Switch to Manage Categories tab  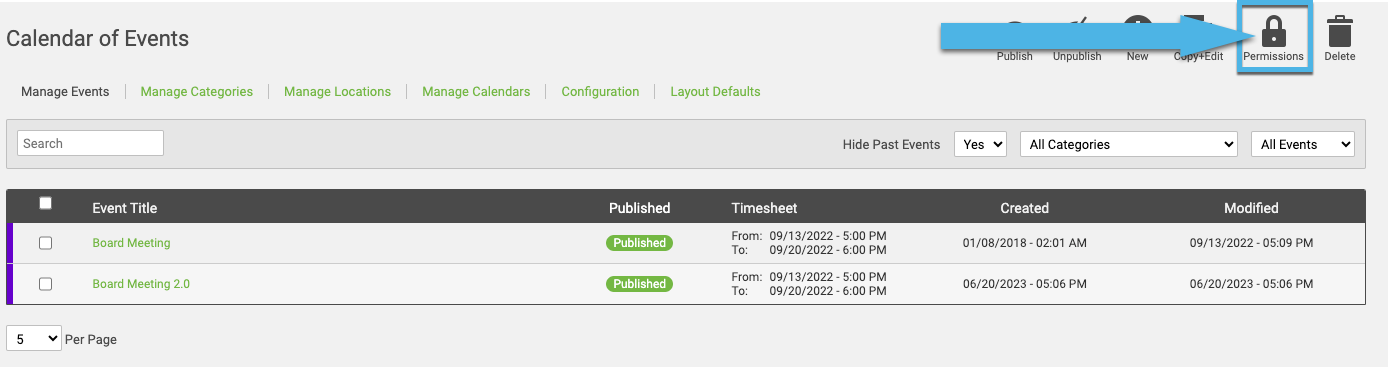pos(197,91)
